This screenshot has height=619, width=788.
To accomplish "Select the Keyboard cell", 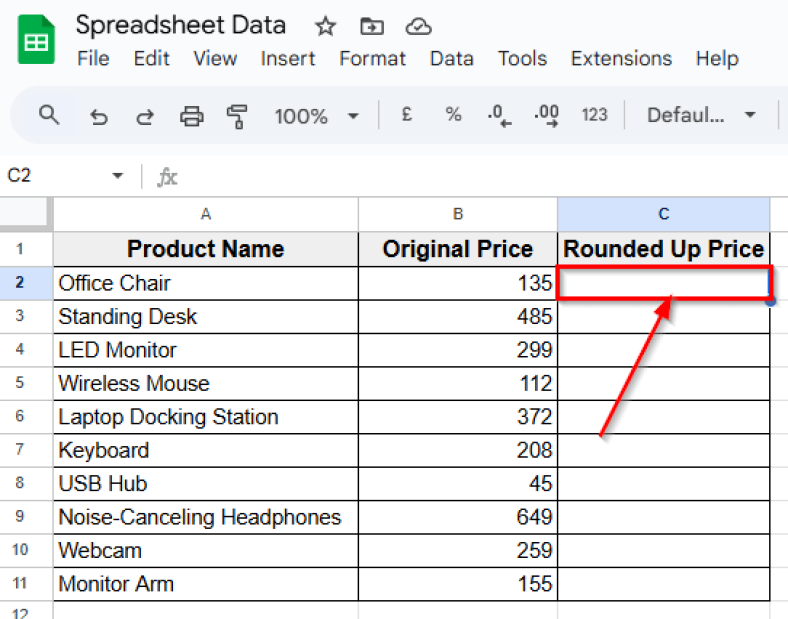I will (206, 450).
